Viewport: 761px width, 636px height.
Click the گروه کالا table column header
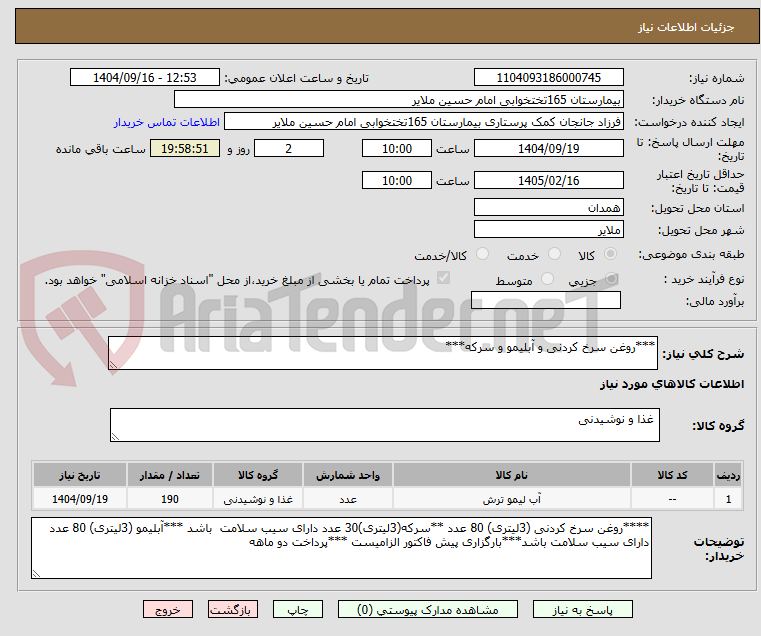258,475
